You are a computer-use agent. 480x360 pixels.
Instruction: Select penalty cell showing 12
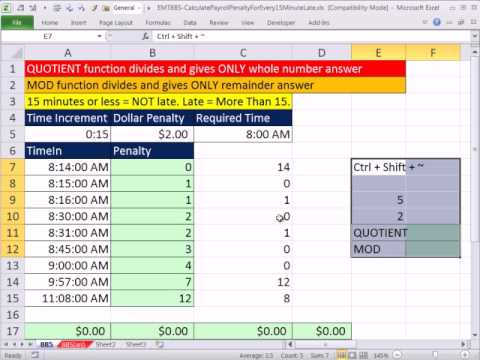pyautogui.click(x=152, y=298)
